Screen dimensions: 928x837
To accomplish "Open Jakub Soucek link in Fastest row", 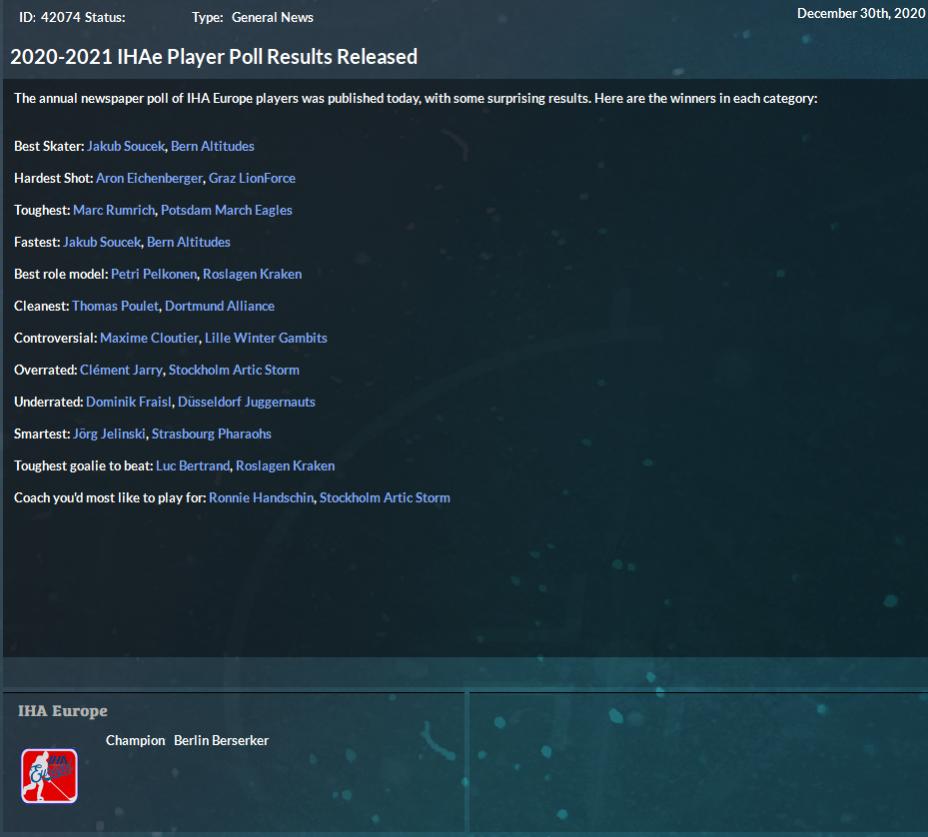I will pyautogui.click(x=102, y=242).
